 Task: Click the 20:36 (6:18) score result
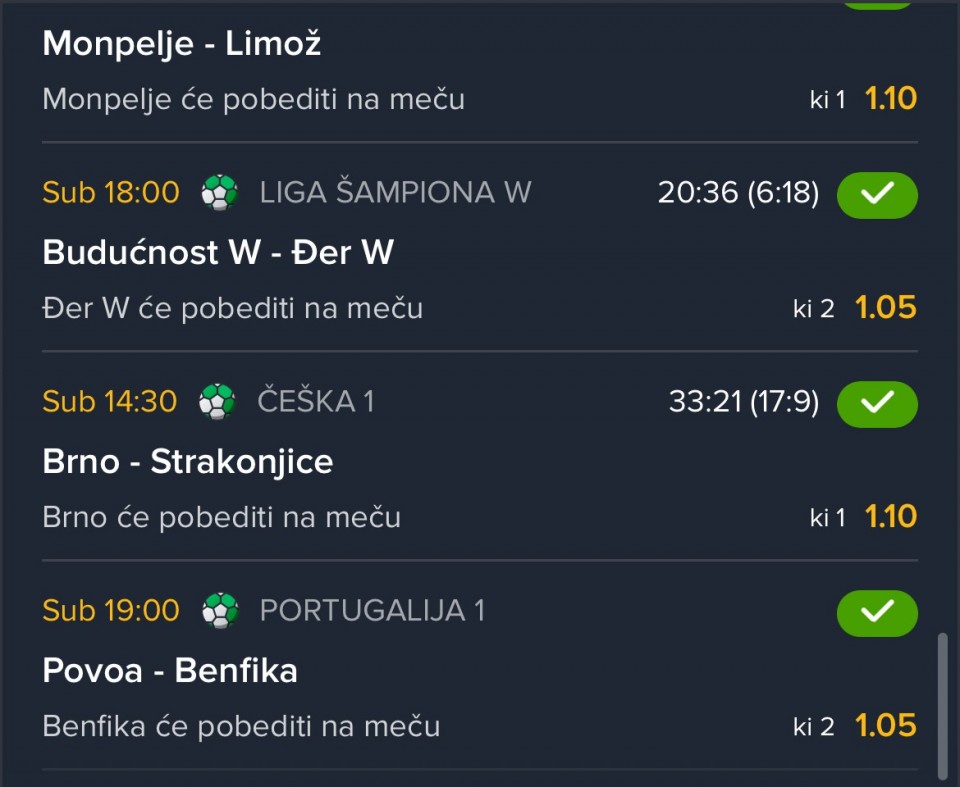(x=738, y=193)
